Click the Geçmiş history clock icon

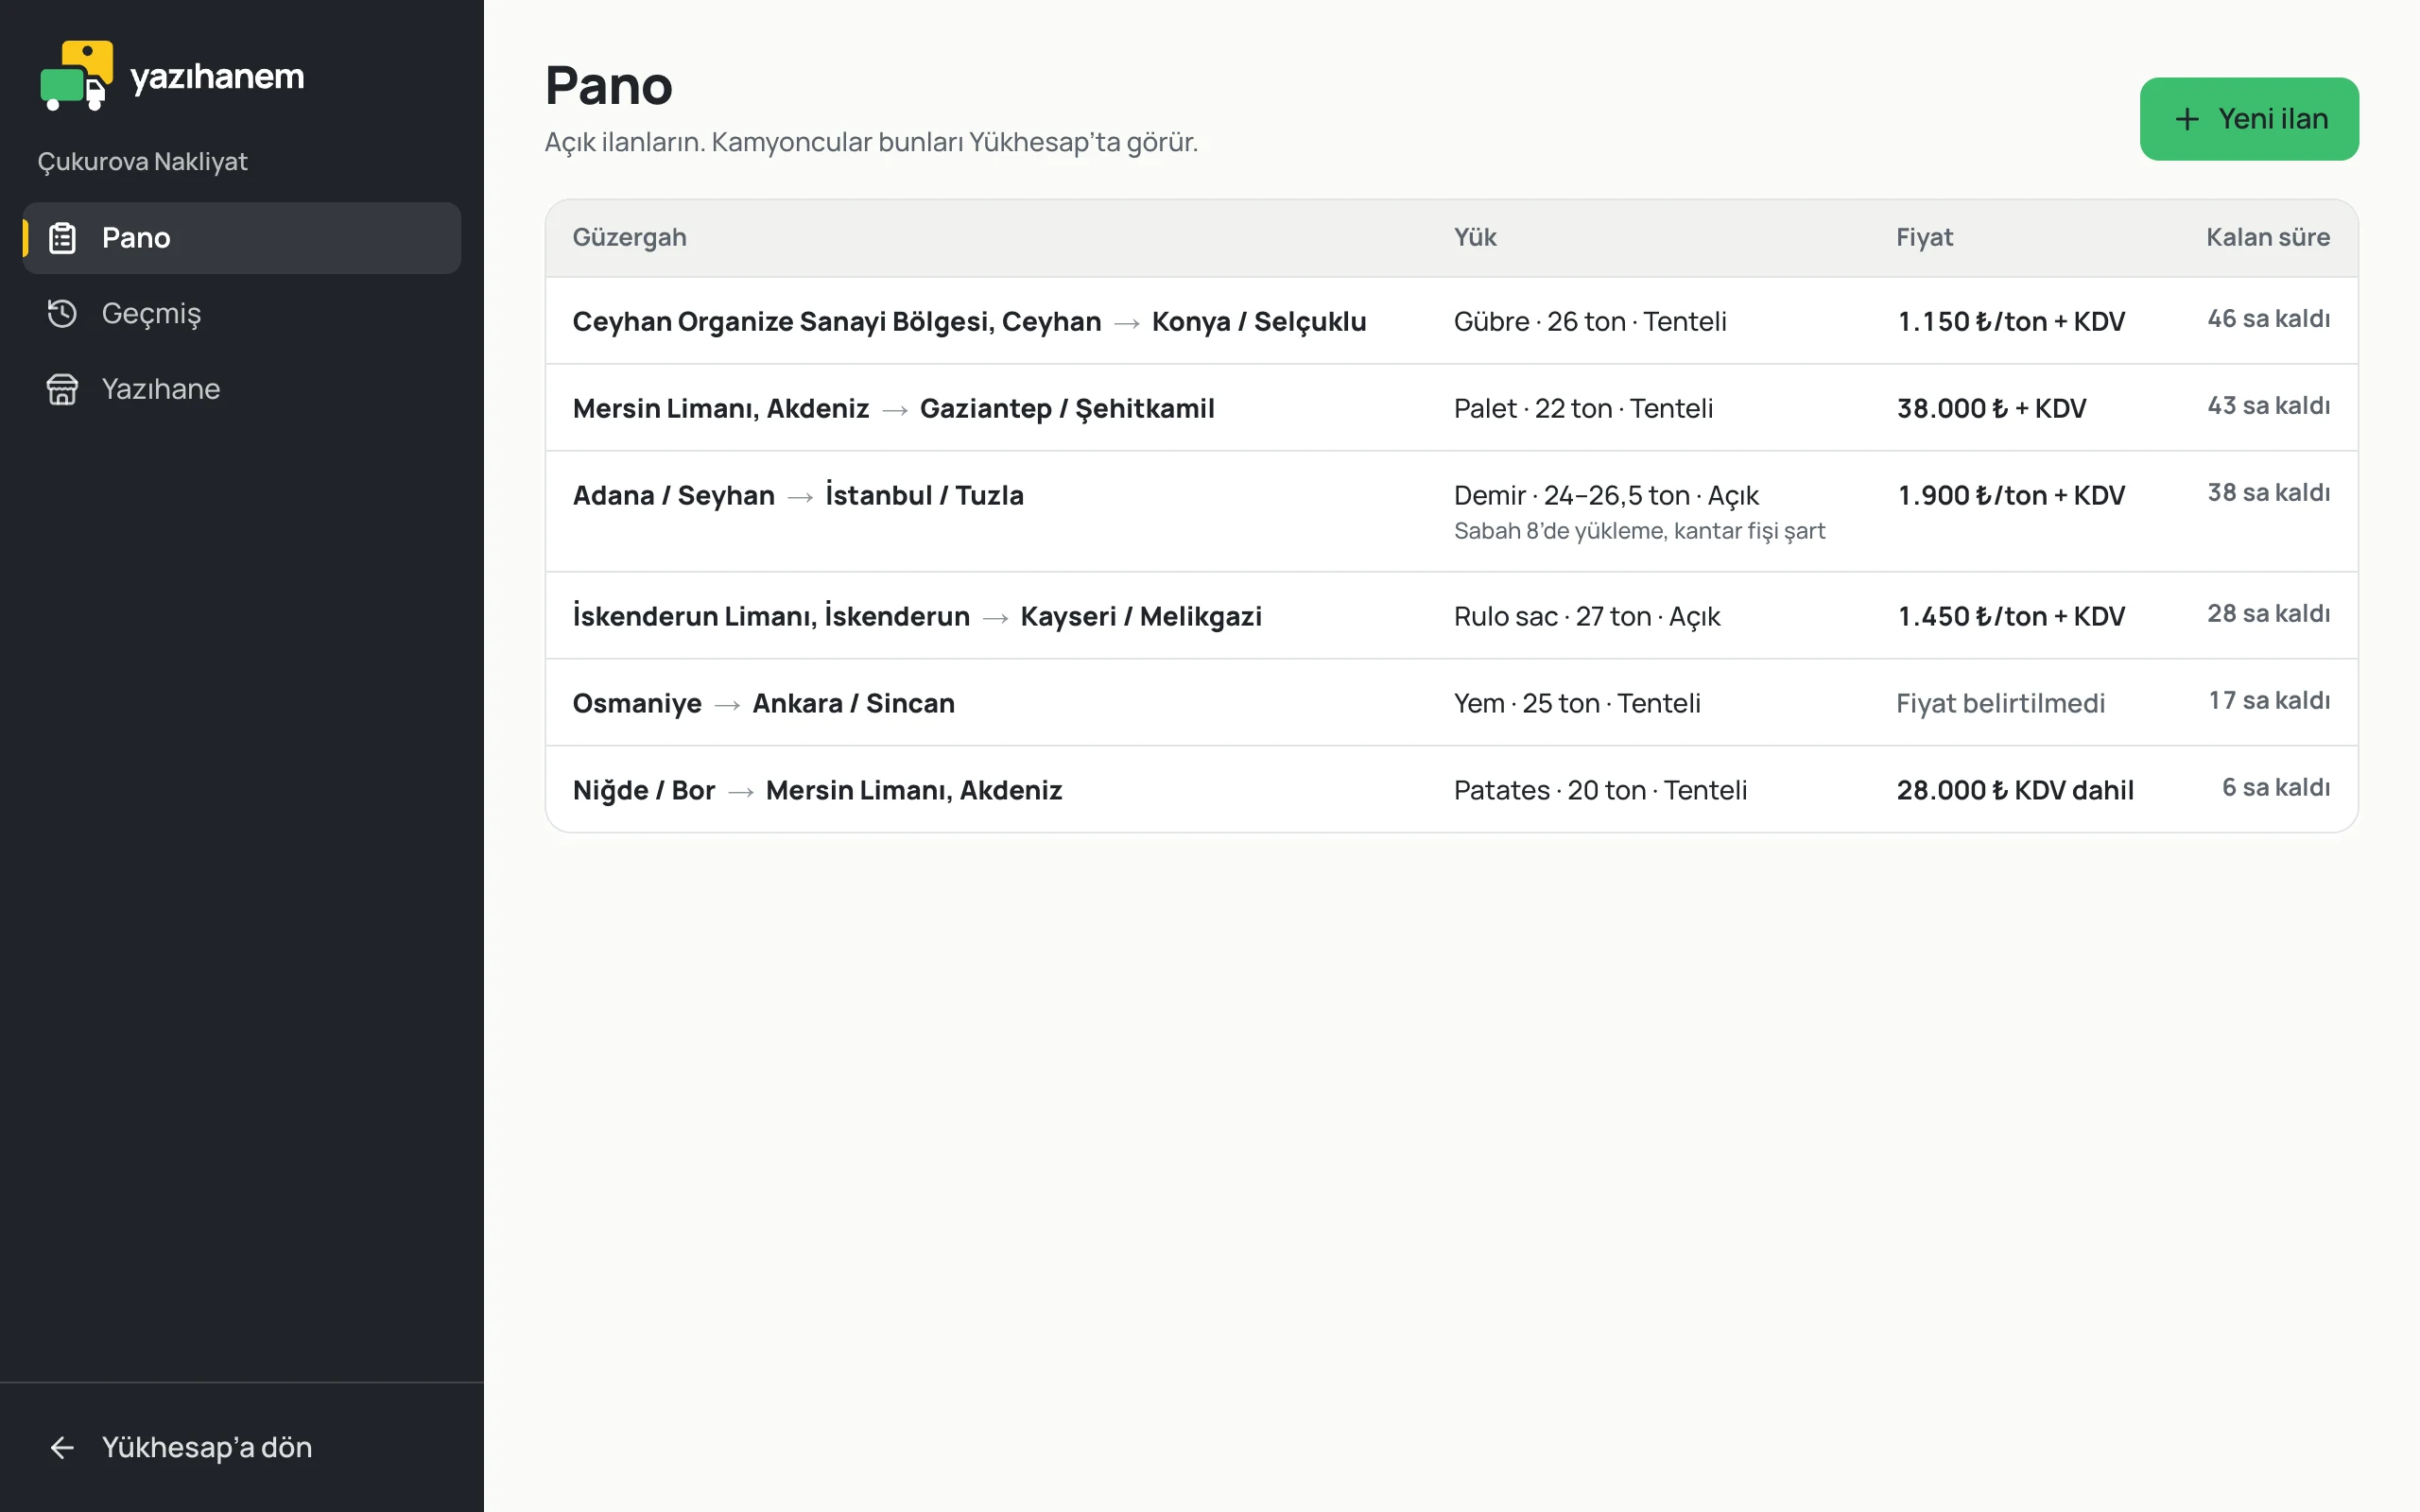point(62,313)
